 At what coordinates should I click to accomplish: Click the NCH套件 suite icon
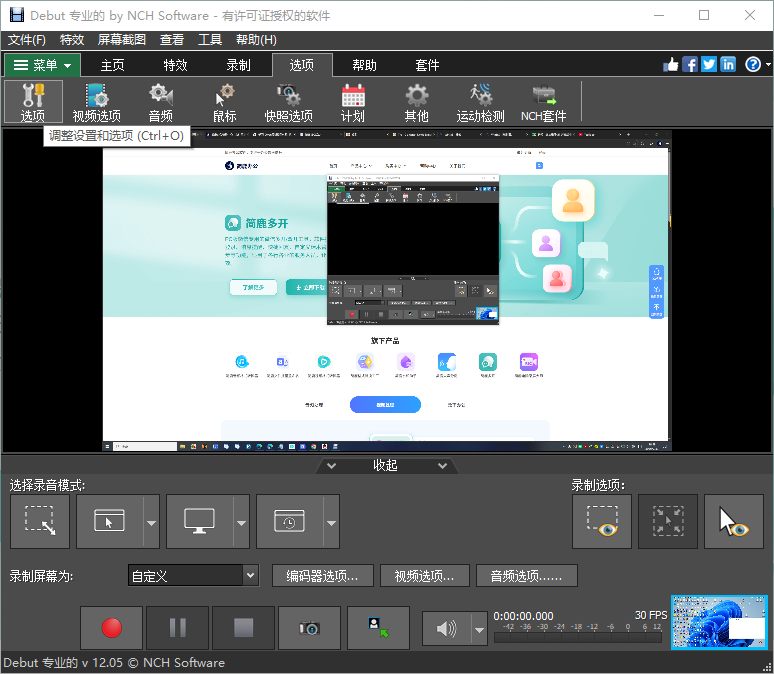pyautogui.click(x=544, y=102)
